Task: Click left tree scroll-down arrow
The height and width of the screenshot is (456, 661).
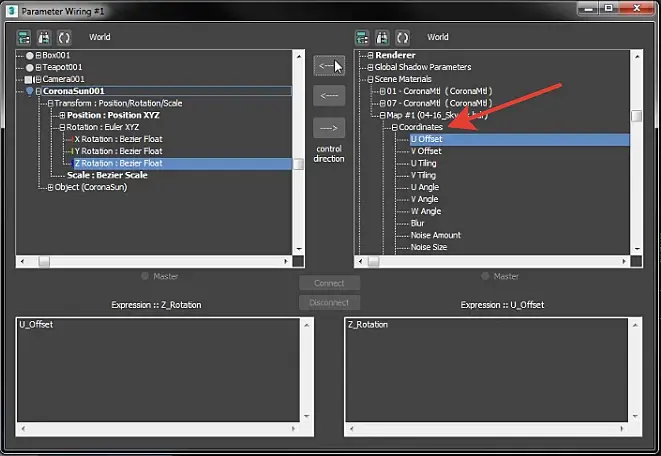Action: 298,249
